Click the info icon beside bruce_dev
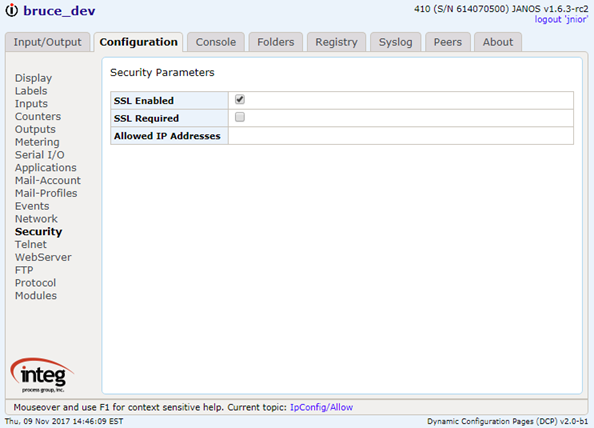This screenshot has width=594, height=428. point(11,10)
